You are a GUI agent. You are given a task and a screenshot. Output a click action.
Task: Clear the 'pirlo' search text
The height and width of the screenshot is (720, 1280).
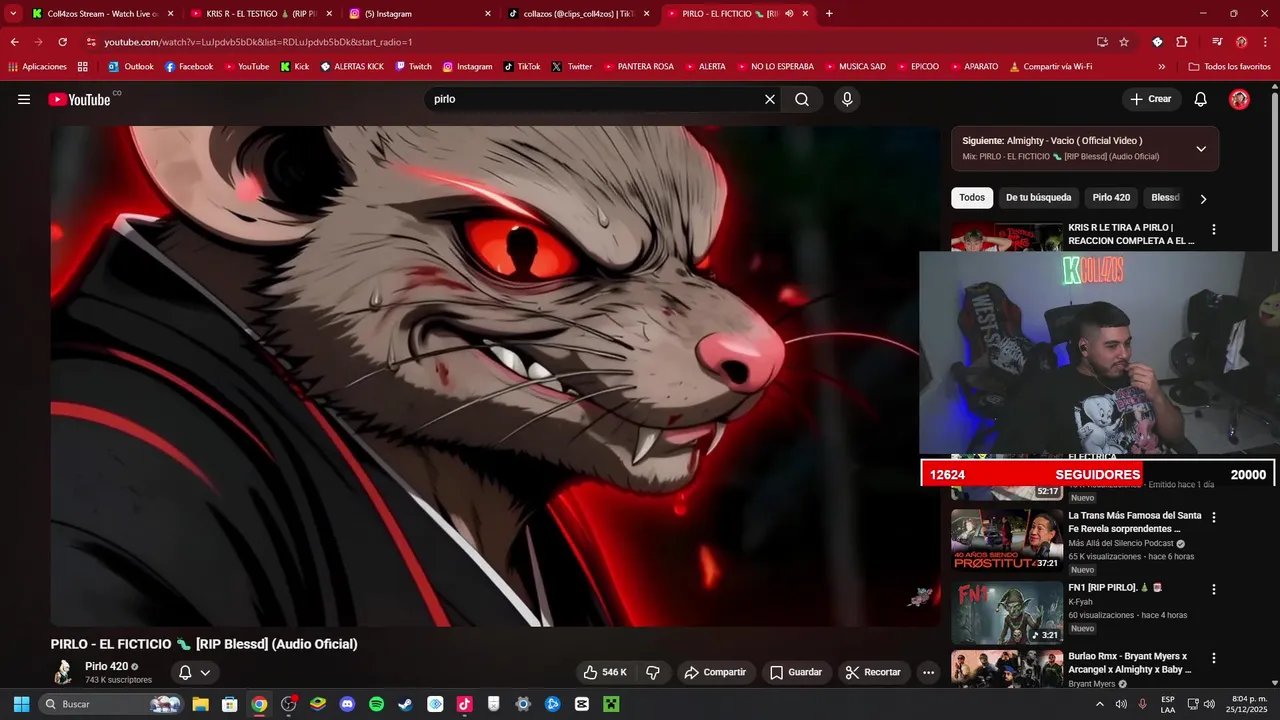(770, 99)
